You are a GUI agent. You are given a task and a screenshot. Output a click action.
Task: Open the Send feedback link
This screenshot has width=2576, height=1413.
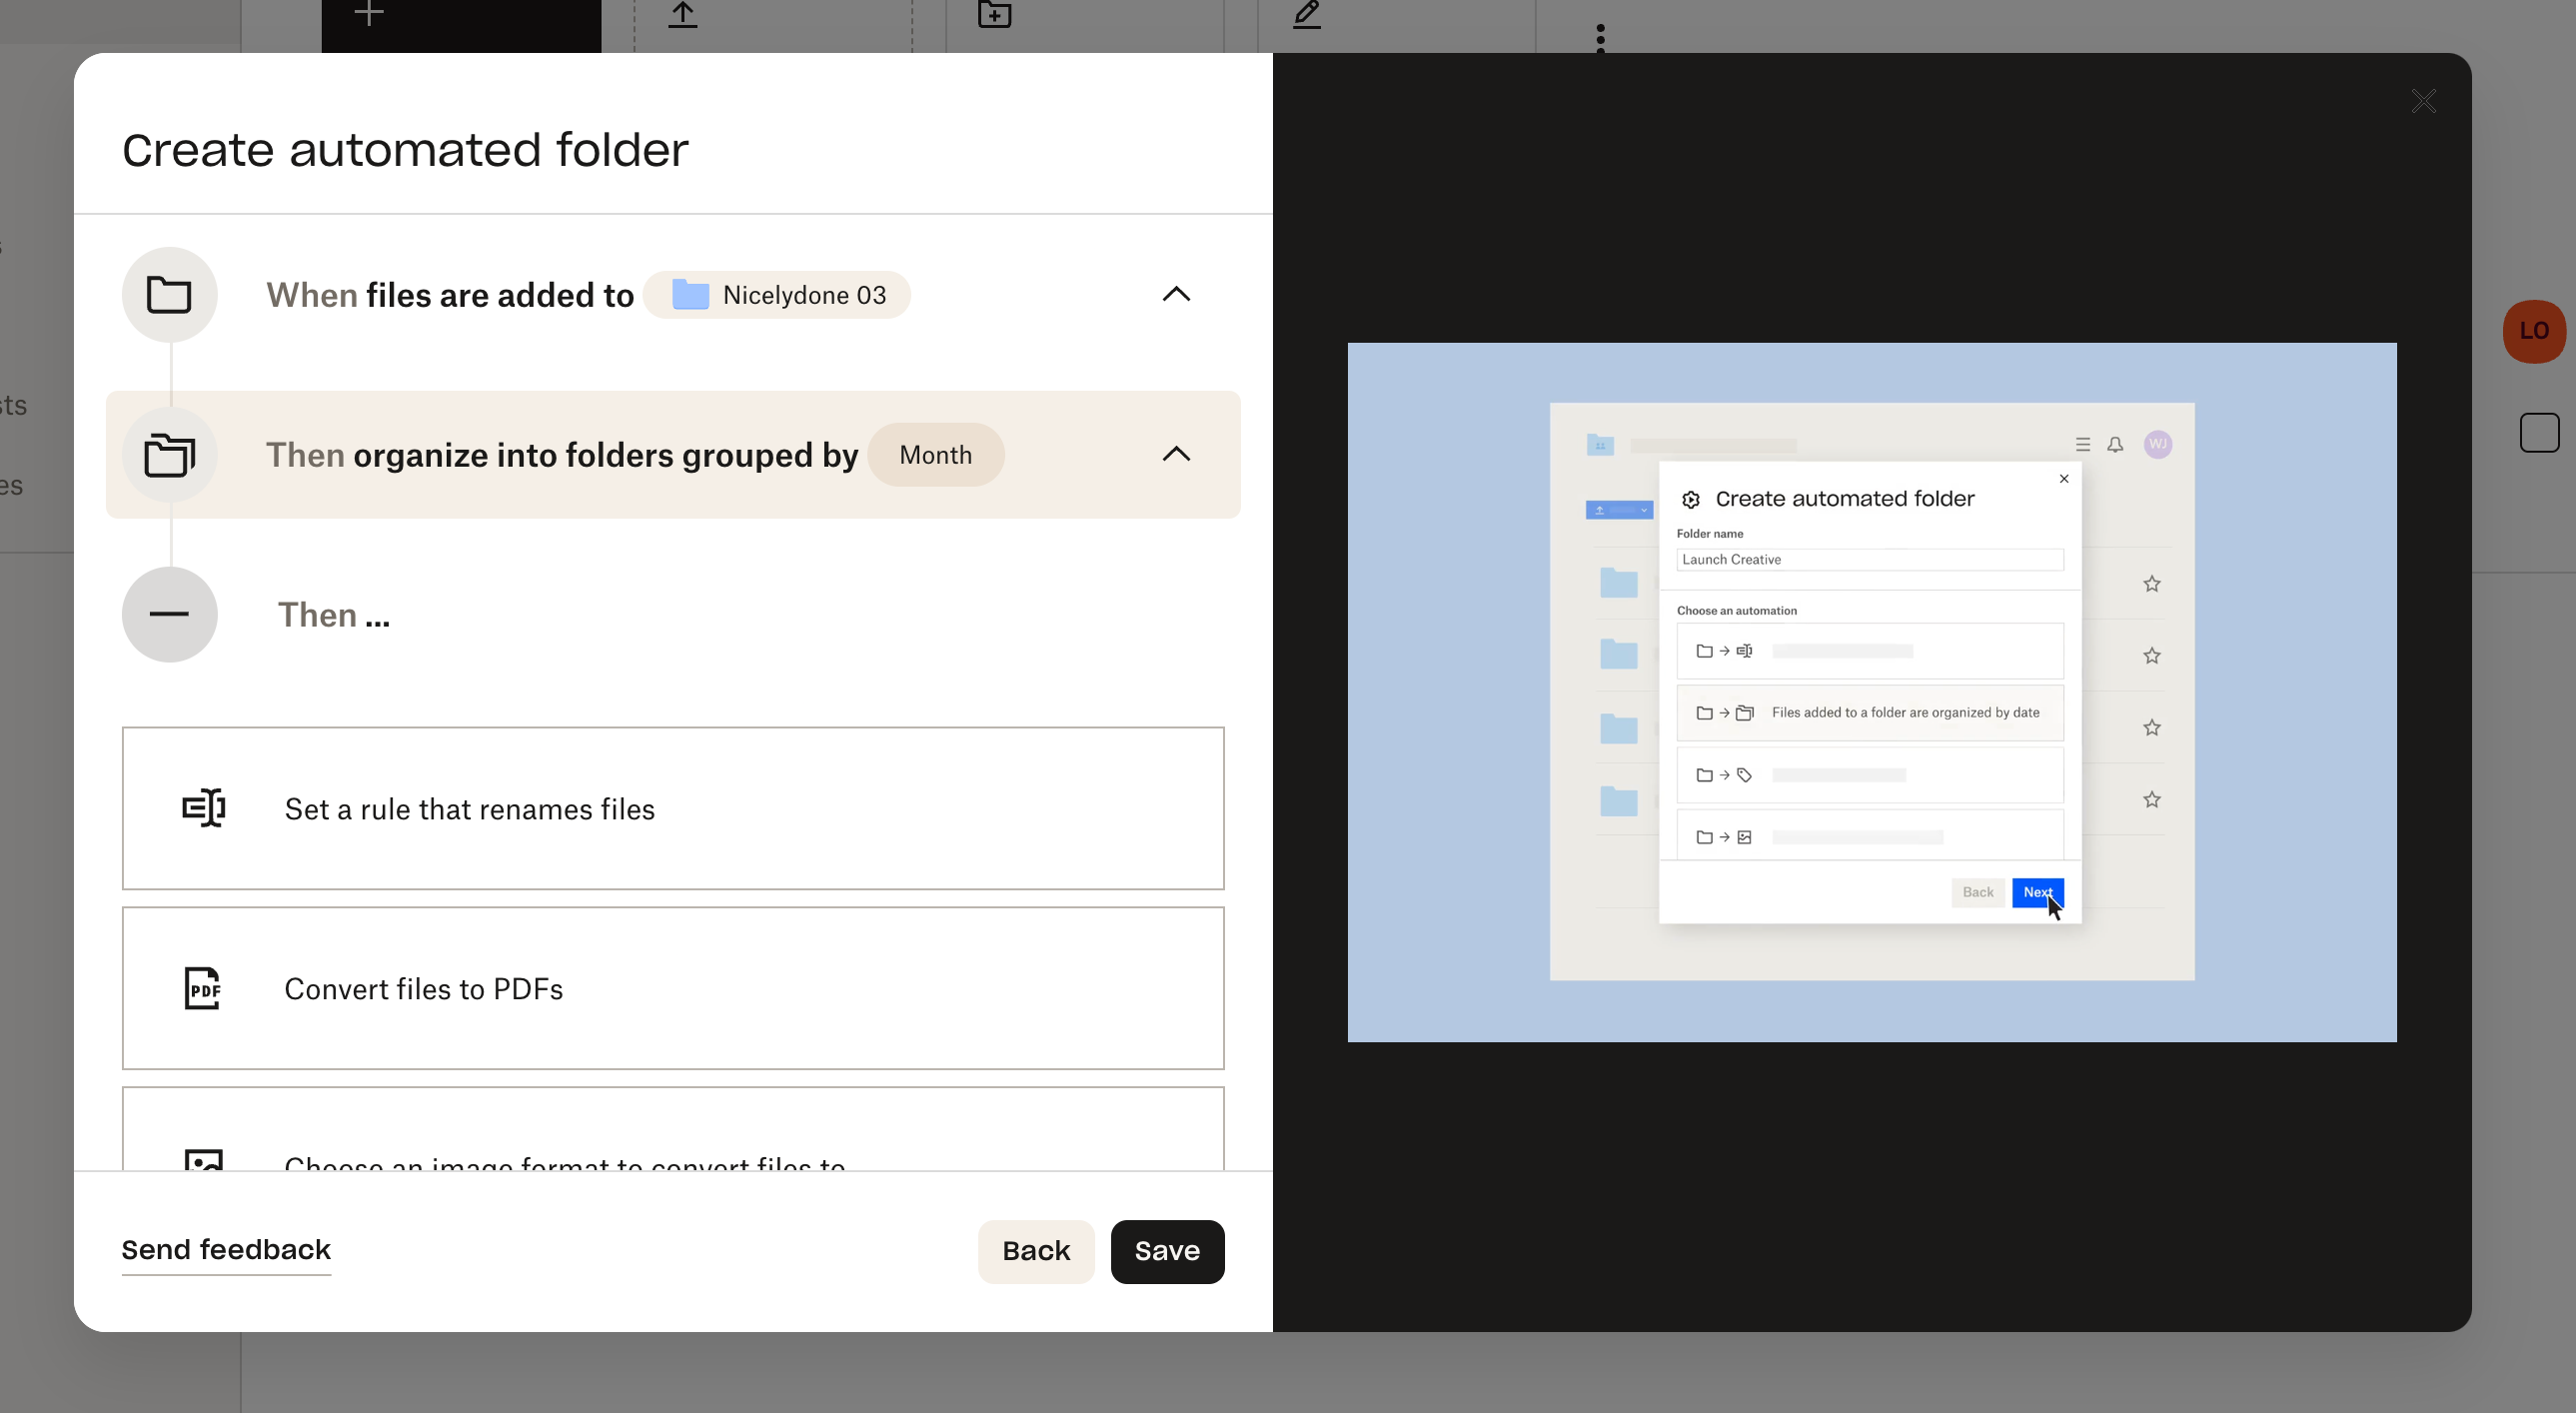tap(226, 1250)
